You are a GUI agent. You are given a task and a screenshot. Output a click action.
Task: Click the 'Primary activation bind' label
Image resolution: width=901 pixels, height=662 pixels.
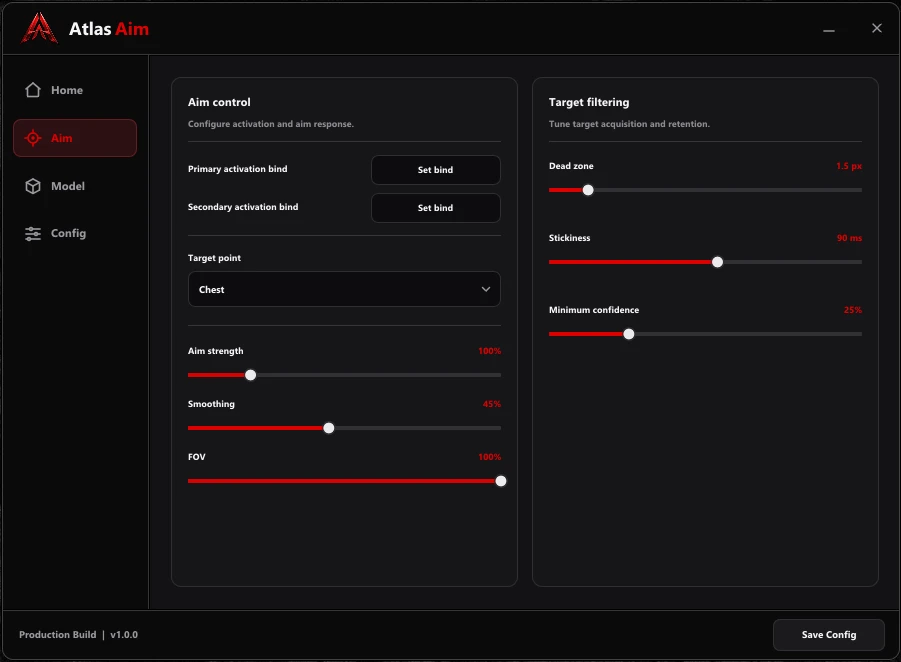[237, 169]
